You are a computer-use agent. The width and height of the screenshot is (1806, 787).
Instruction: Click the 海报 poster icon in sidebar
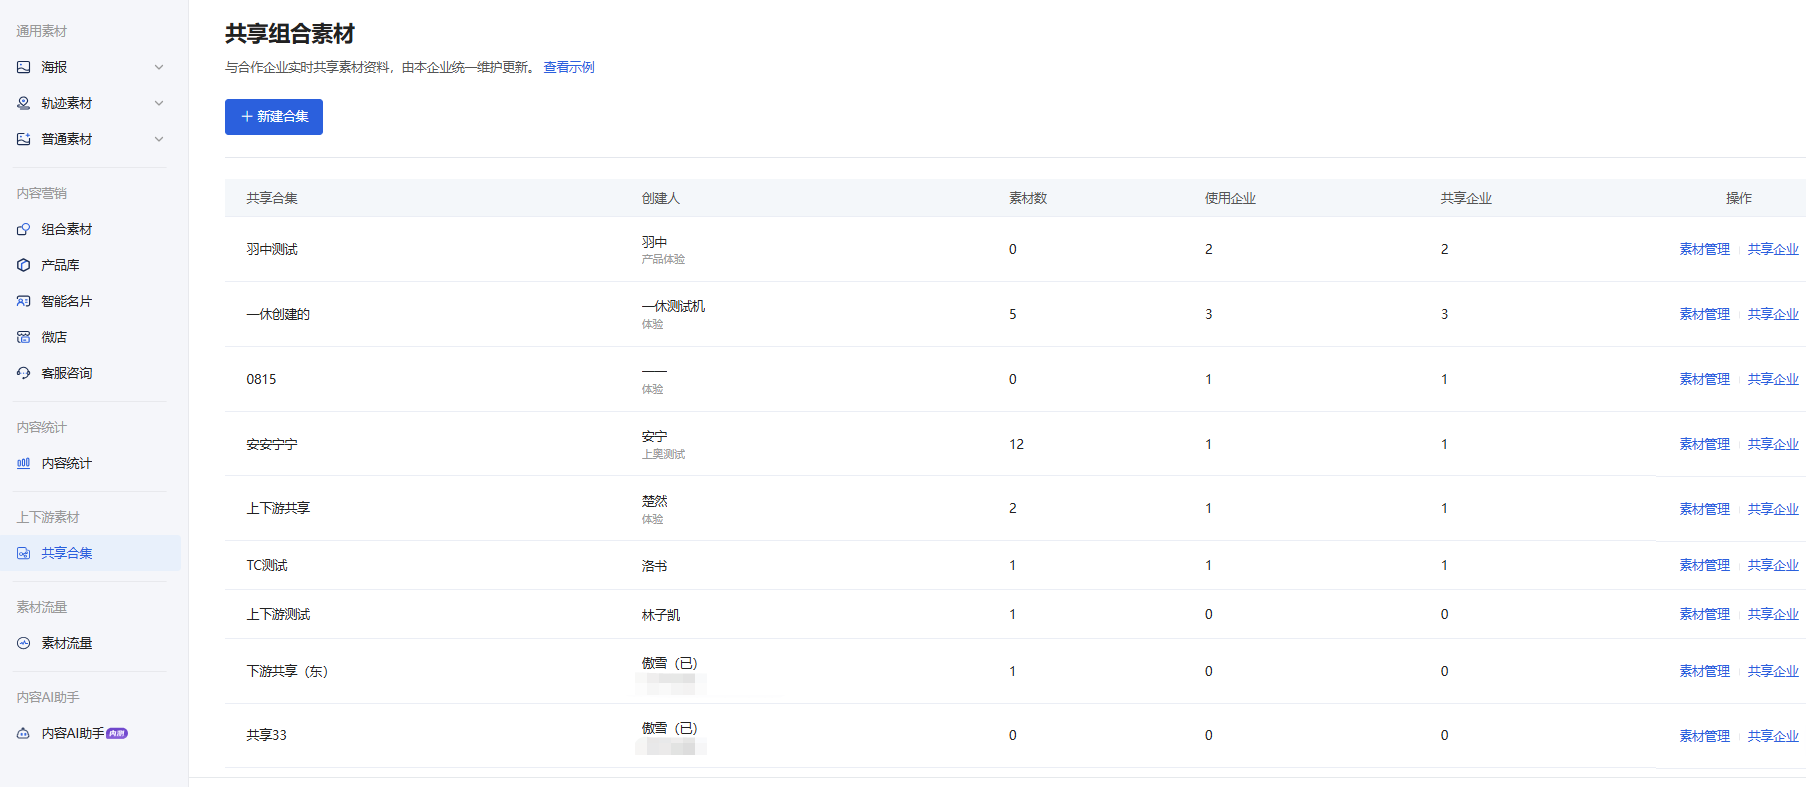(x=24, y=67)
